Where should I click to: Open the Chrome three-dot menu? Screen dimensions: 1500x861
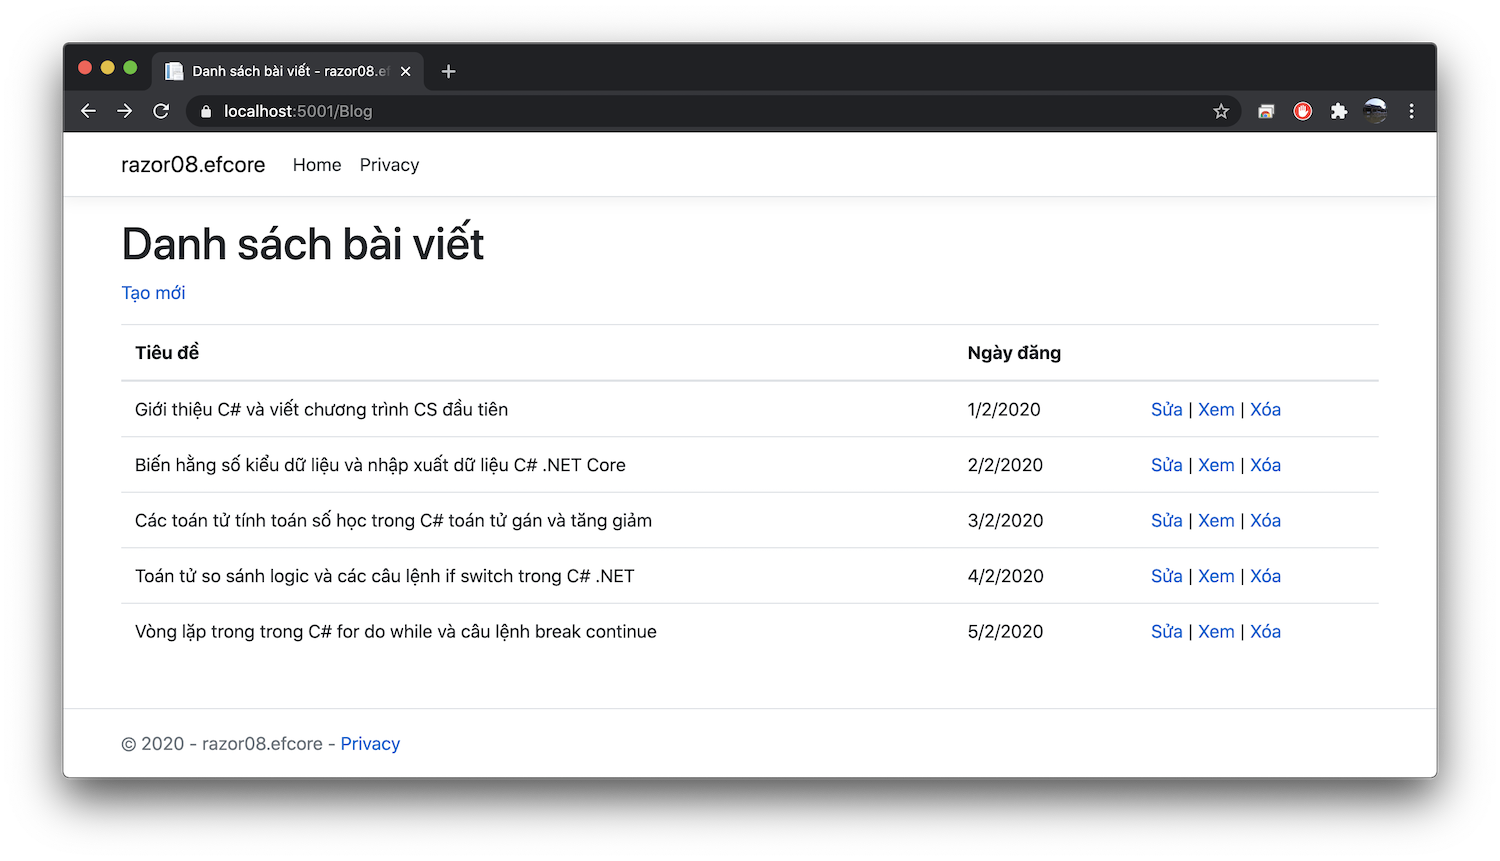[1411, 111]
